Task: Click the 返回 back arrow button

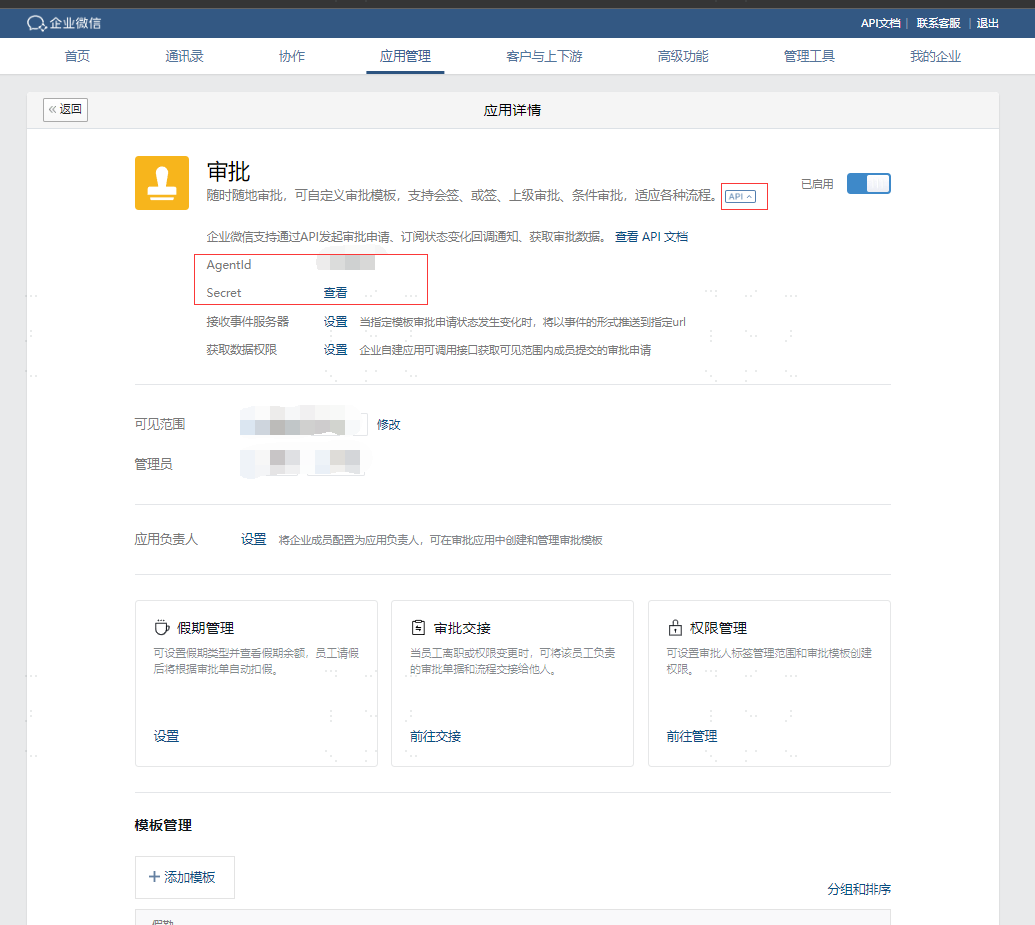Action: coord(65,110)
